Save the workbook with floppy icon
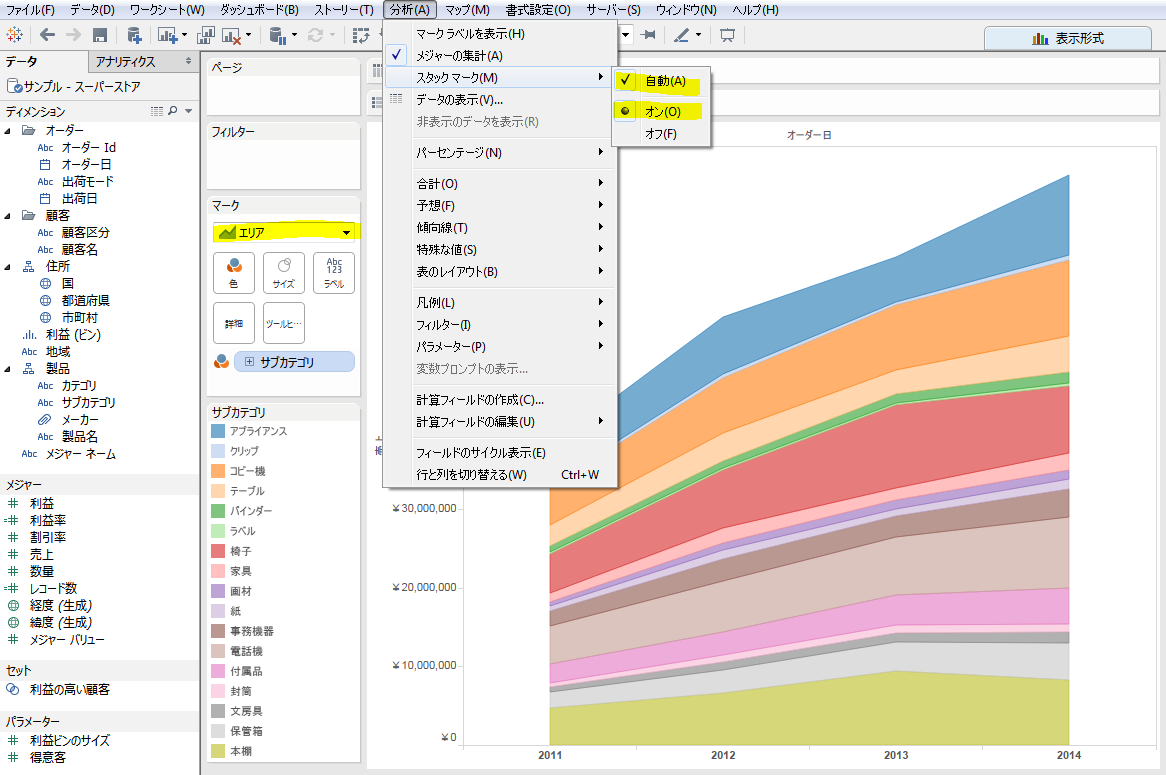 click(x=100, y=35)
